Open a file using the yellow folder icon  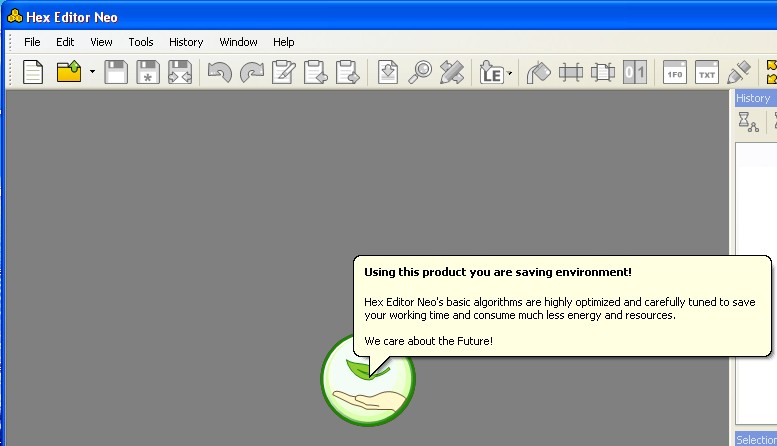69,72
